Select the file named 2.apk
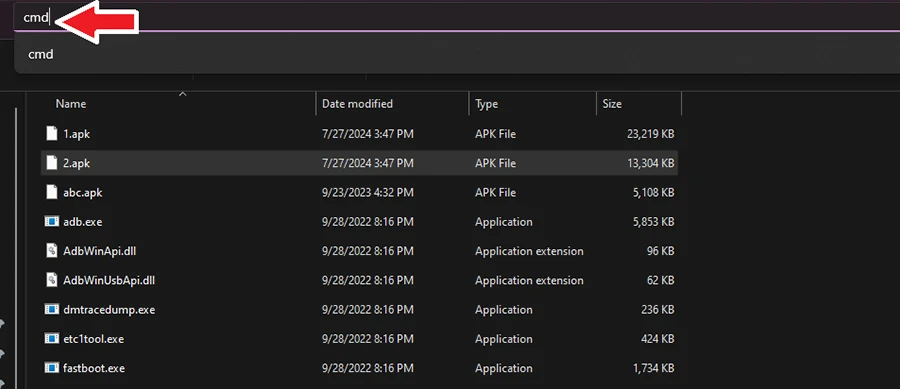The width and height of the screenshot is (900, 389). coord(76,164)
